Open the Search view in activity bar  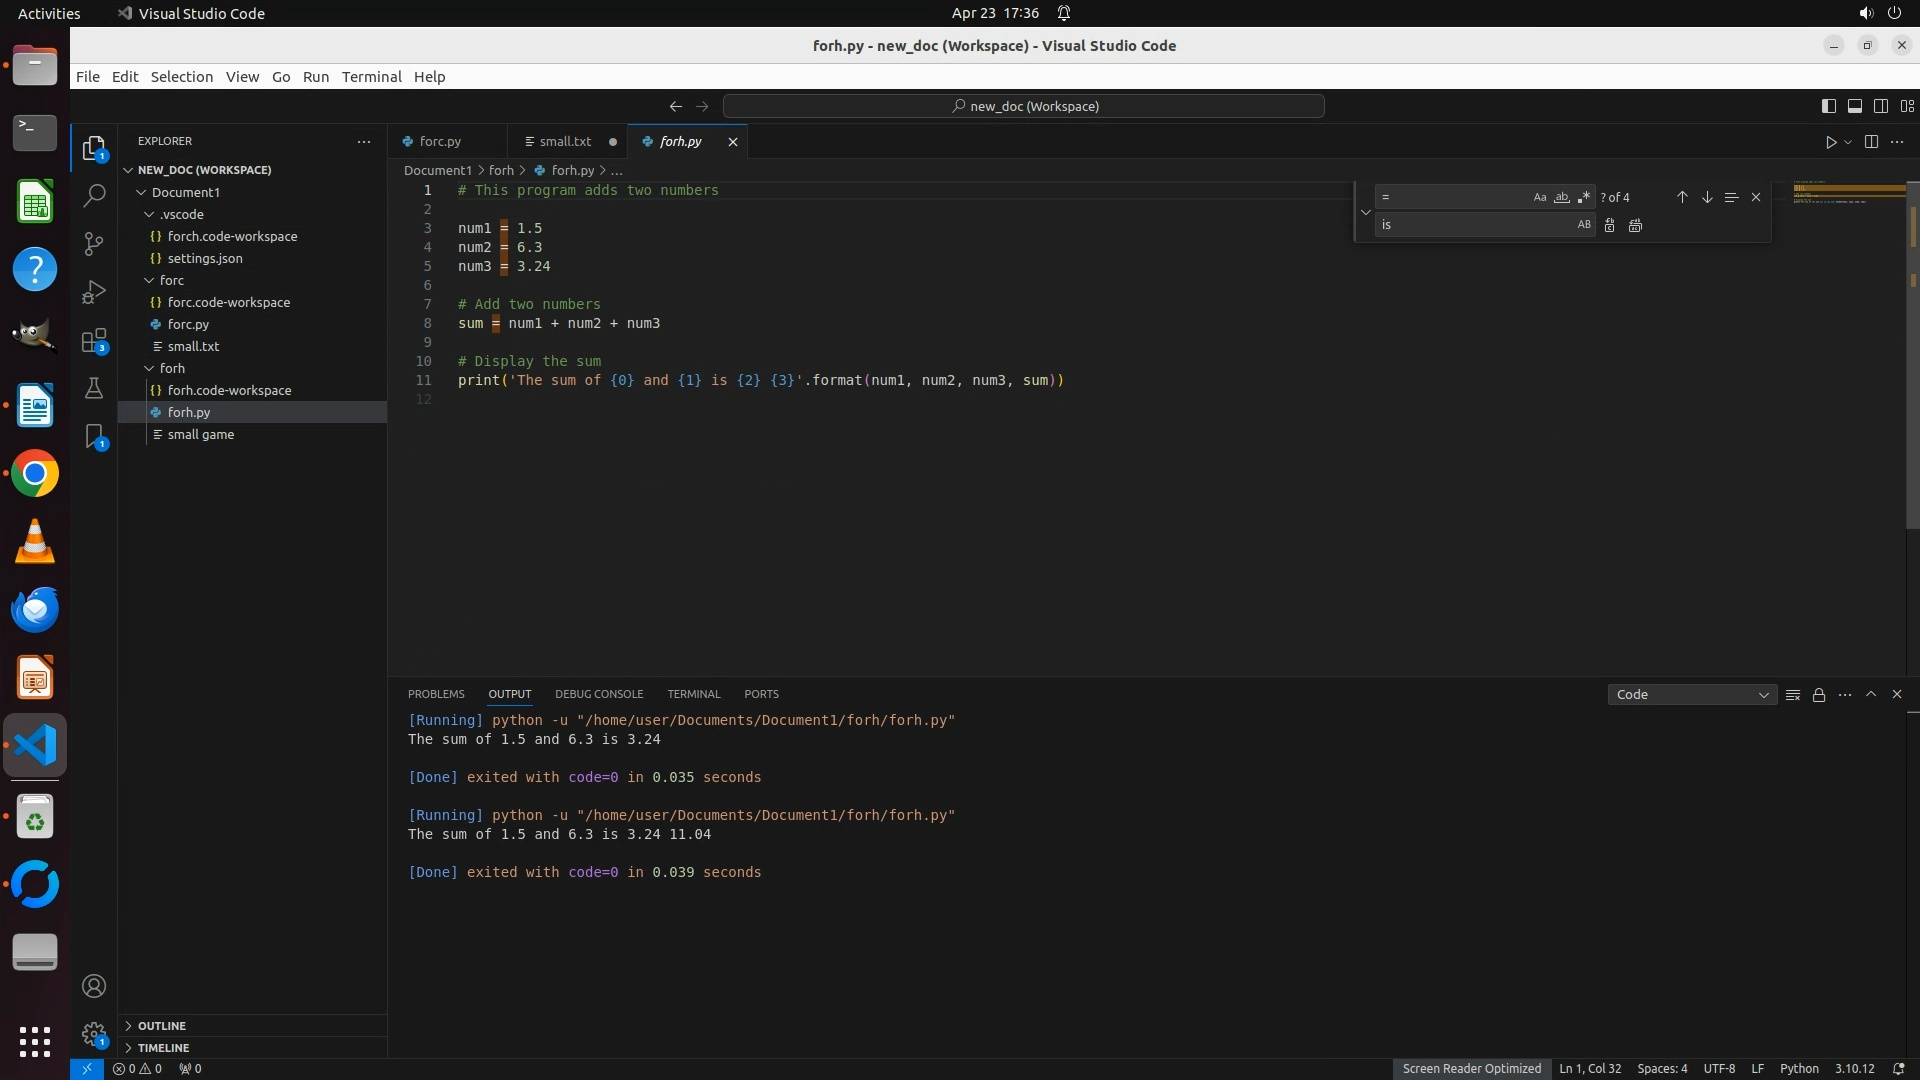tap(94, 196)
